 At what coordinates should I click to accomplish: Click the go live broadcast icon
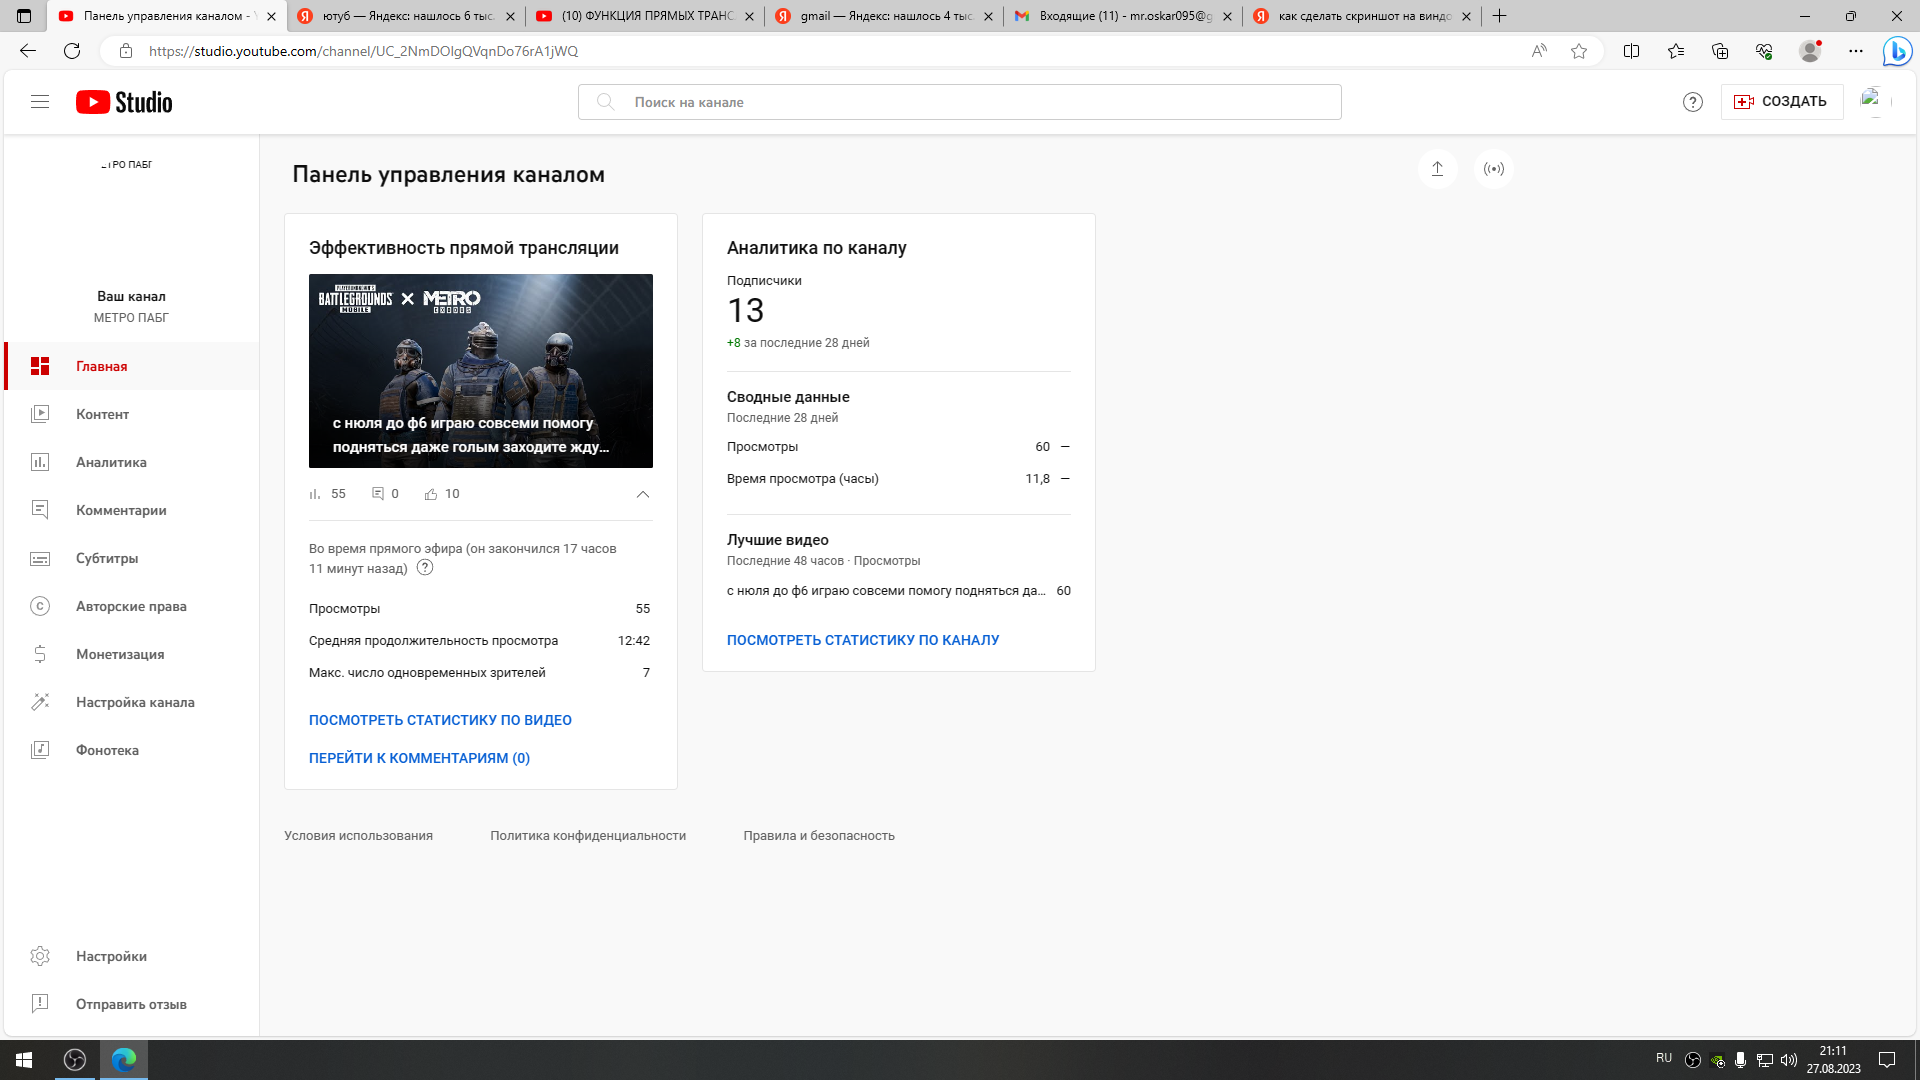[x=1494, y=169]
